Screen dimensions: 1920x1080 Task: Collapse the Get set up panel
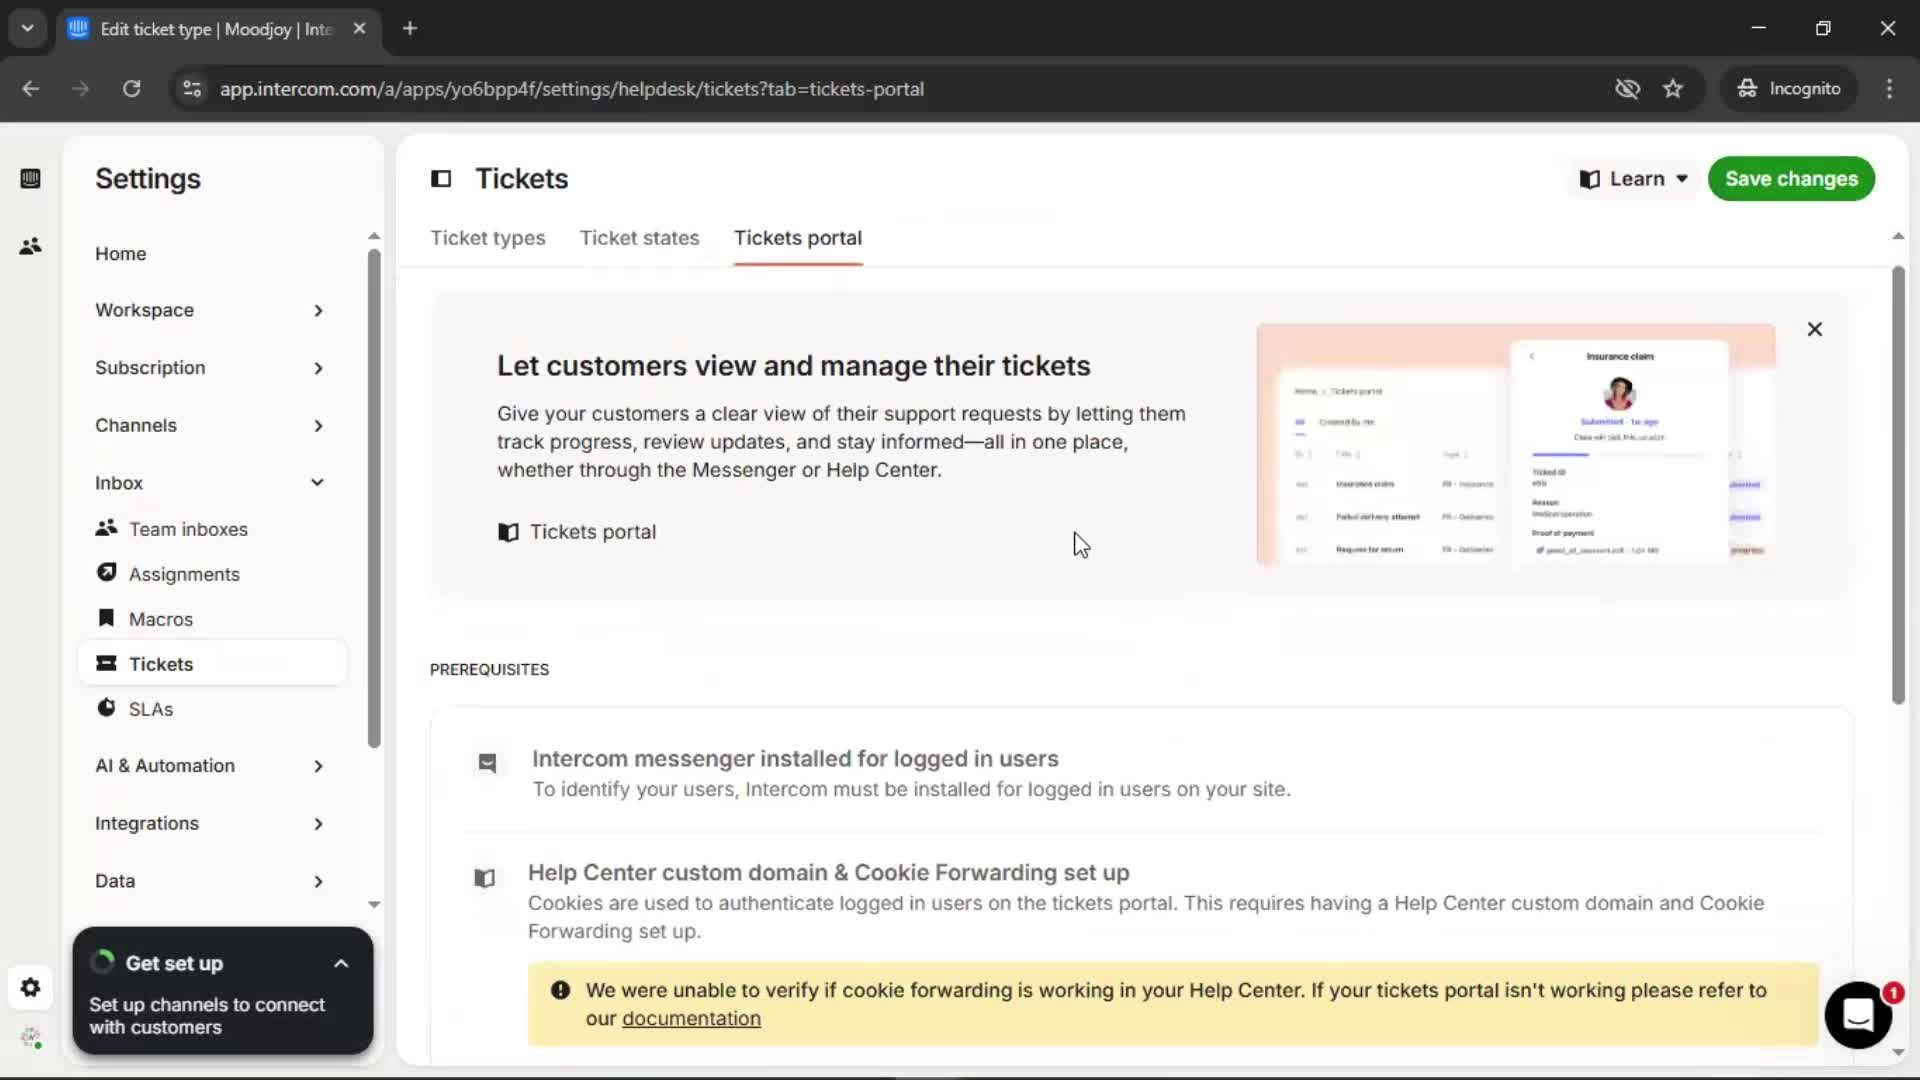[x=341, y=964]
